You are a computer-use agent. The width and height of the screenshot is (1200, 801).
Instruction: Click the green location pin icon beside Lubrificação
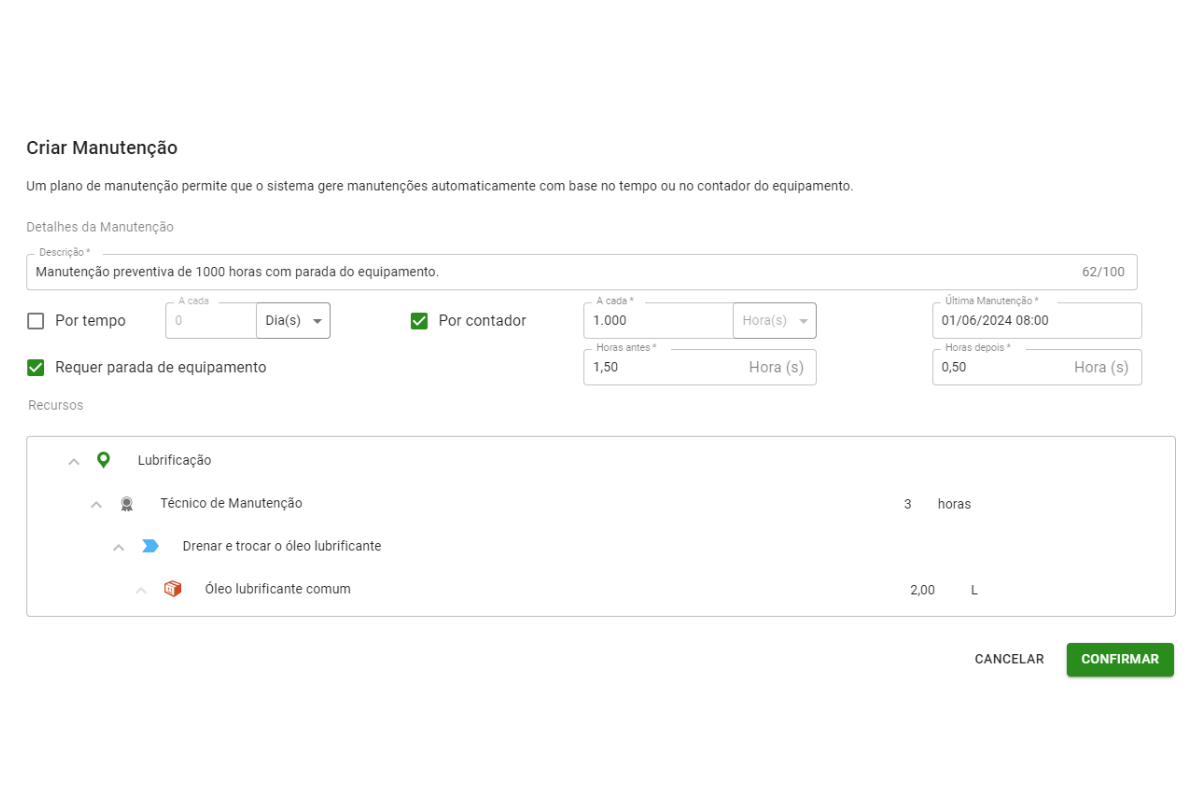[103, 460]
